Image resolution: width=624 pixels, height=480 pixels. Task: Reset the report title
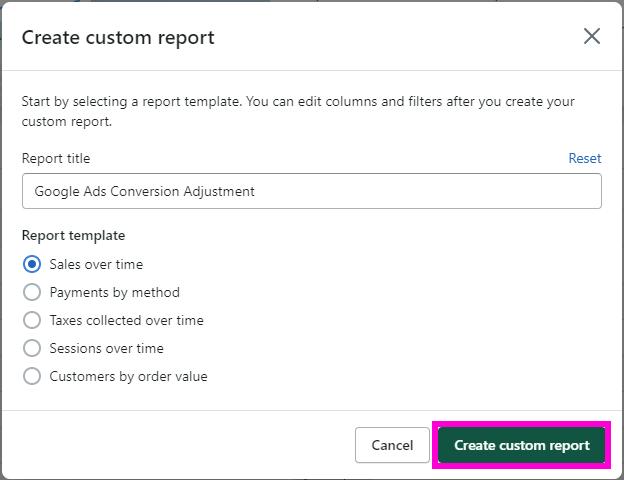pyautogui.click(x=585, y=158)
